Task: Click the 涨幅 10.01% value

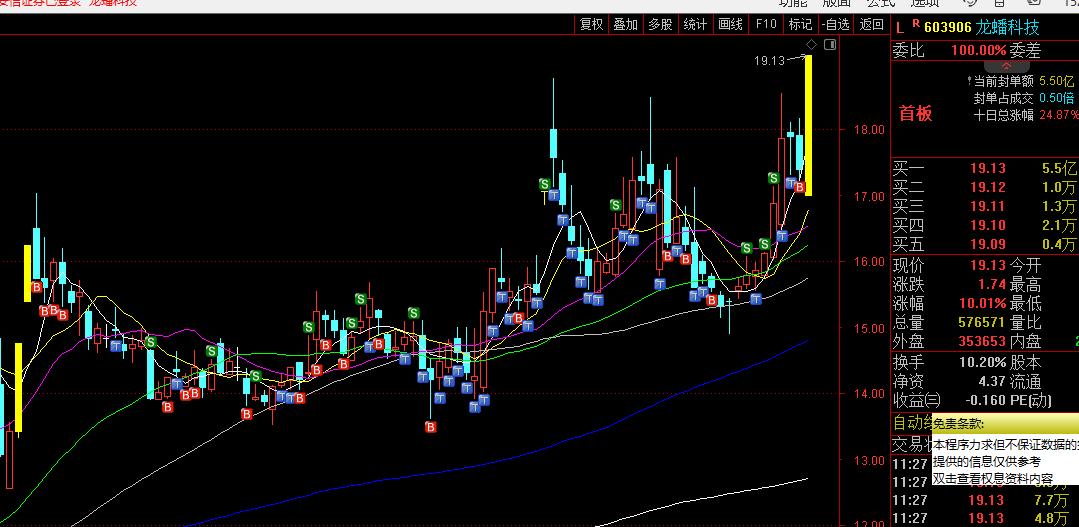Action: pos(983,303)
